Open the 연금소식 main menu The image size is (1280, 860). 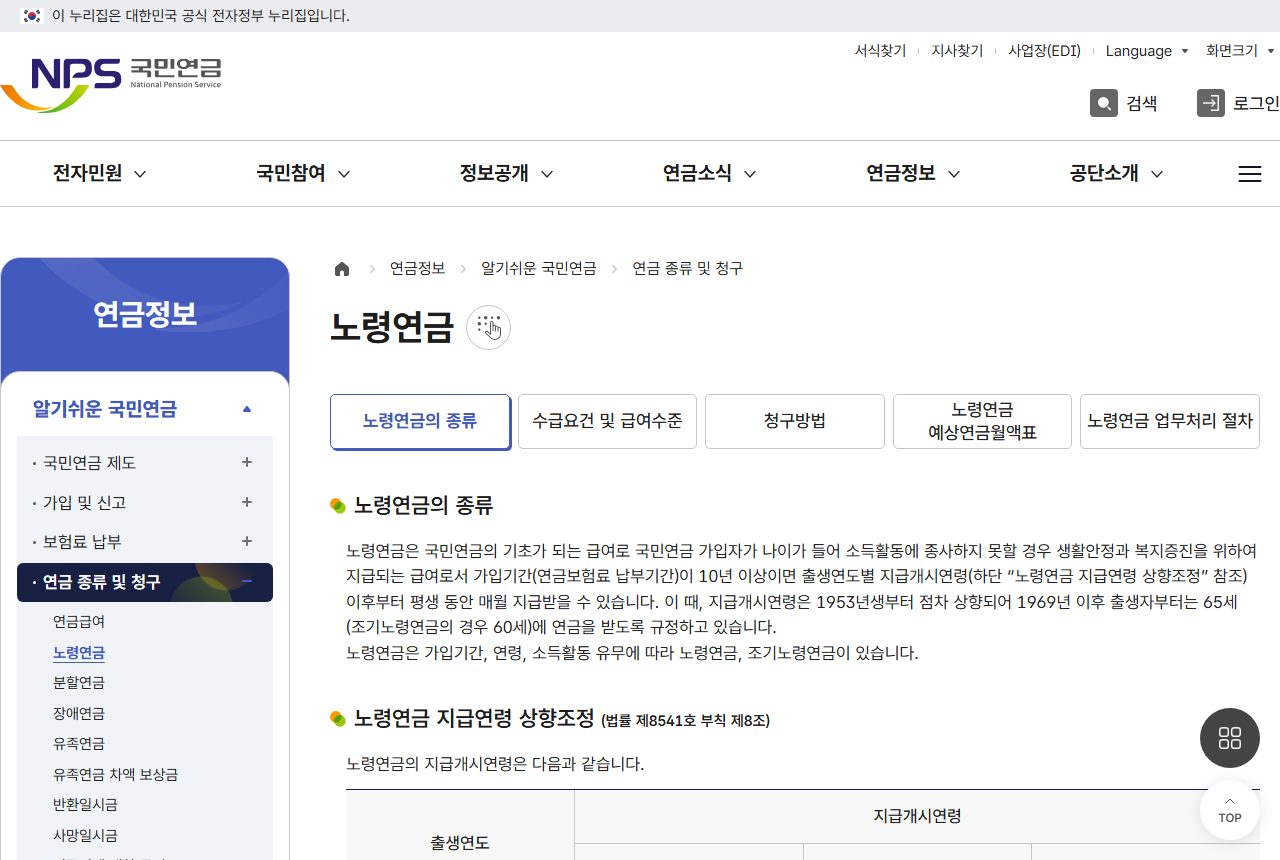[x=709, y=173]
